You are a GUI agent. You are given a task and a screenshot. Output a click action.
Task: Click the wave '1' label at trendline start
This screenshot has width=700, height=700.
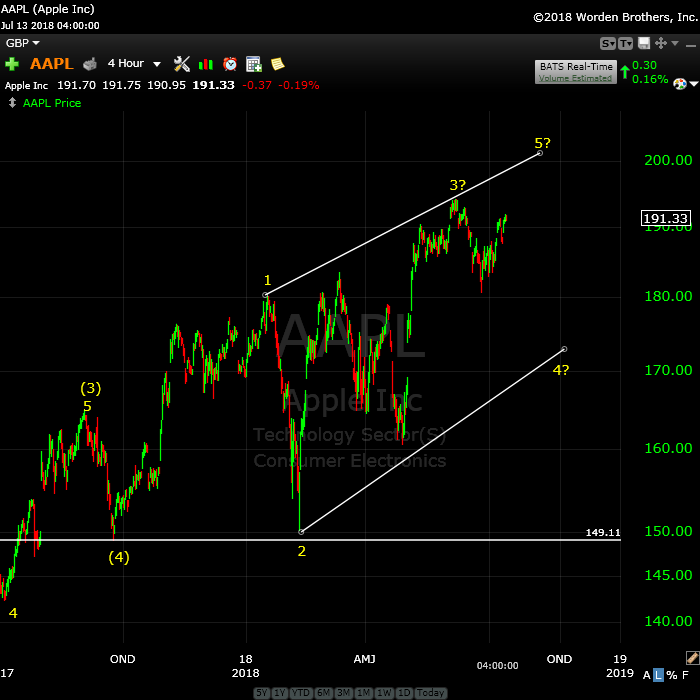(x=267, y=280)
